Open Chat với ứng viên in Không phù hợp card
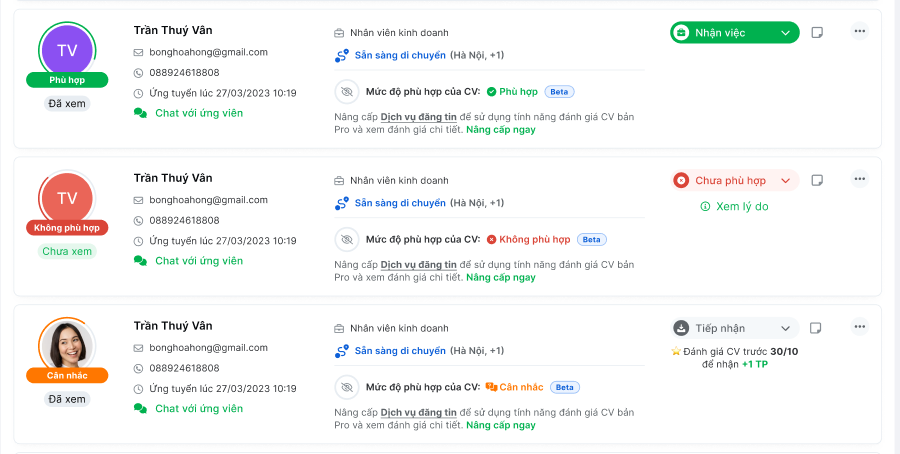The width and height of the screenshot is (900, 454). pos(199,261)
